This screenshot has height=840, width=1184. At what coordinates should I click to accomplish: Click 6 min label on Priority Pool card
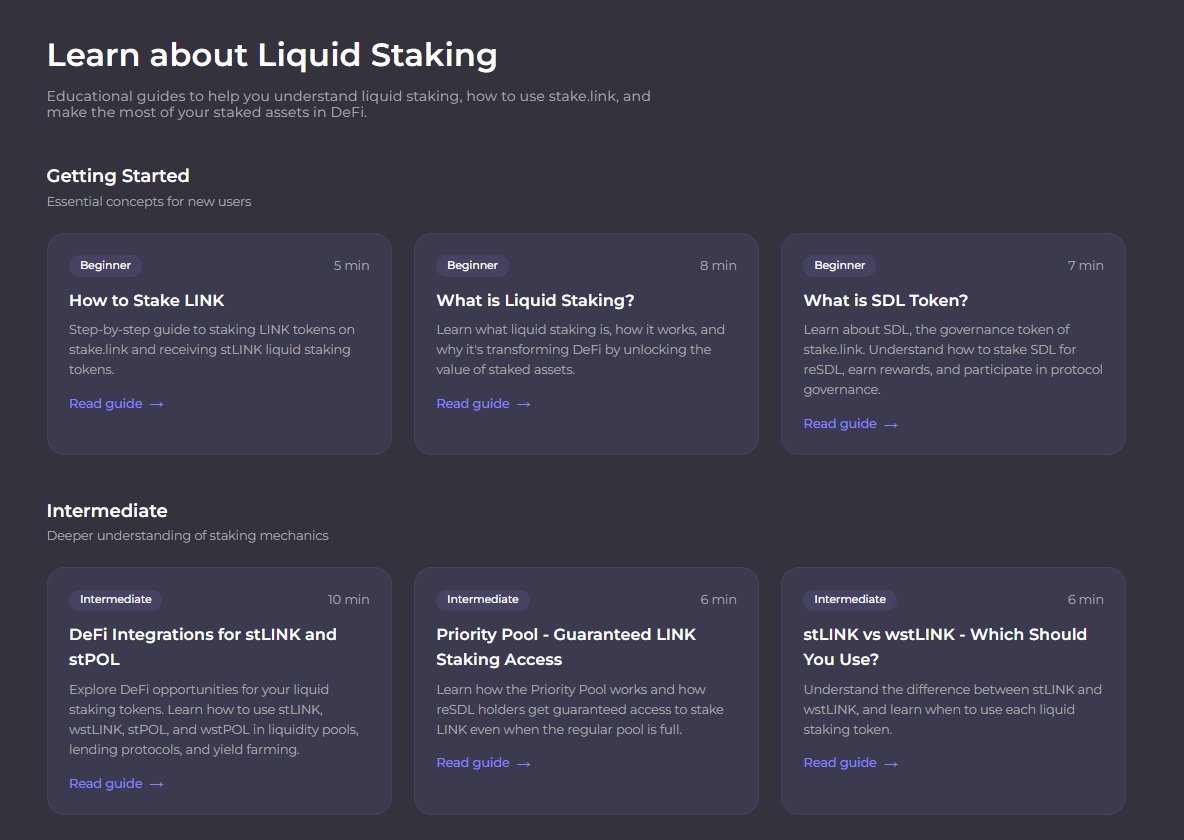point(718,599)
